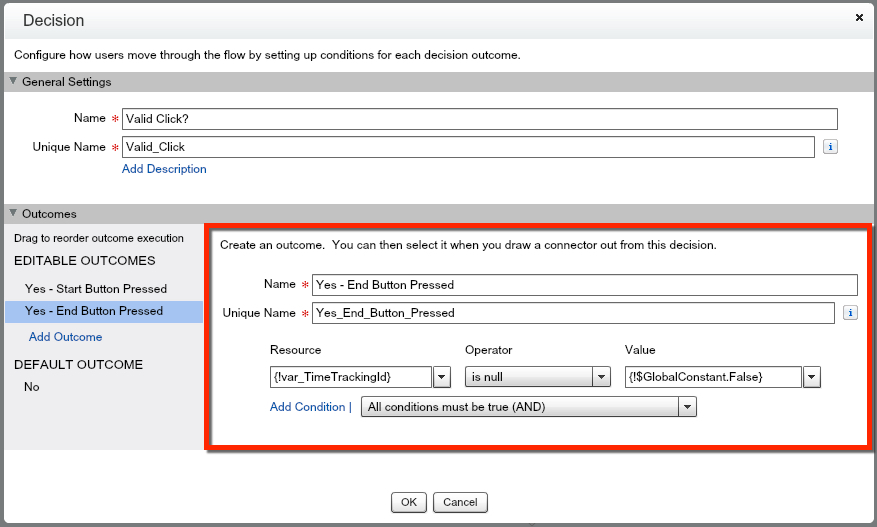Collapse the General Settings section
This screenshot has height=527, width=877.
[x=13, y=82]
